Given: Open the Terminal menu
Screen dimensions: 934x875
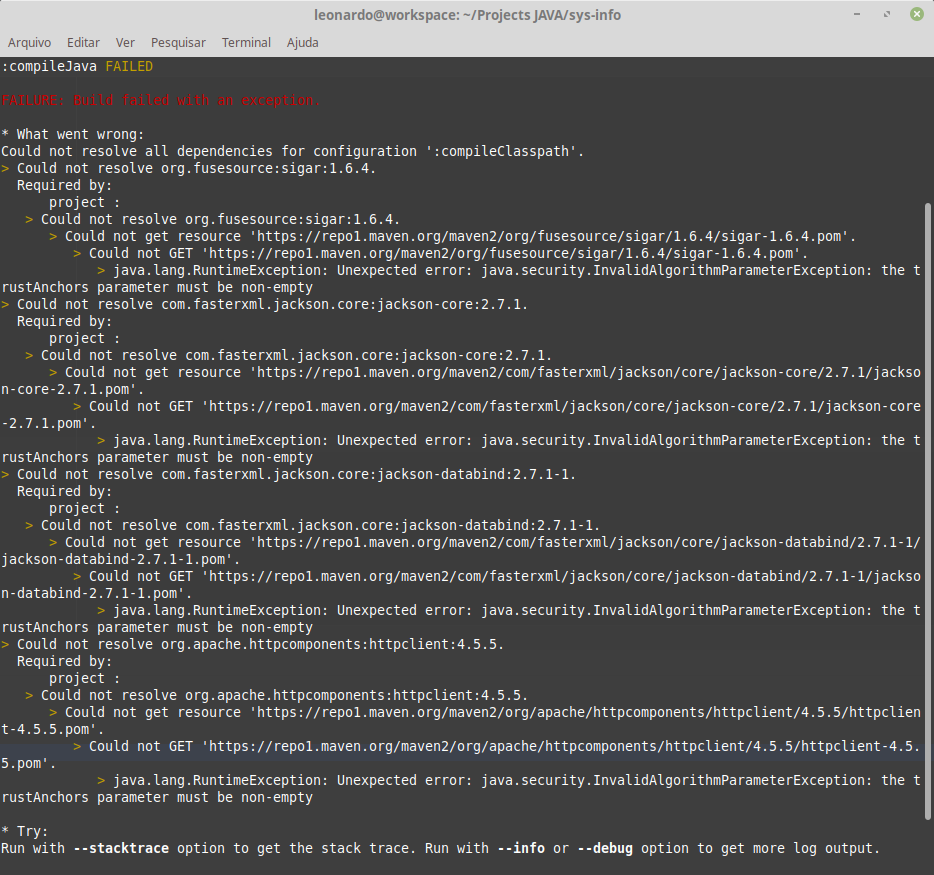Looking at the screenshot, I should (x=246, y=43).
